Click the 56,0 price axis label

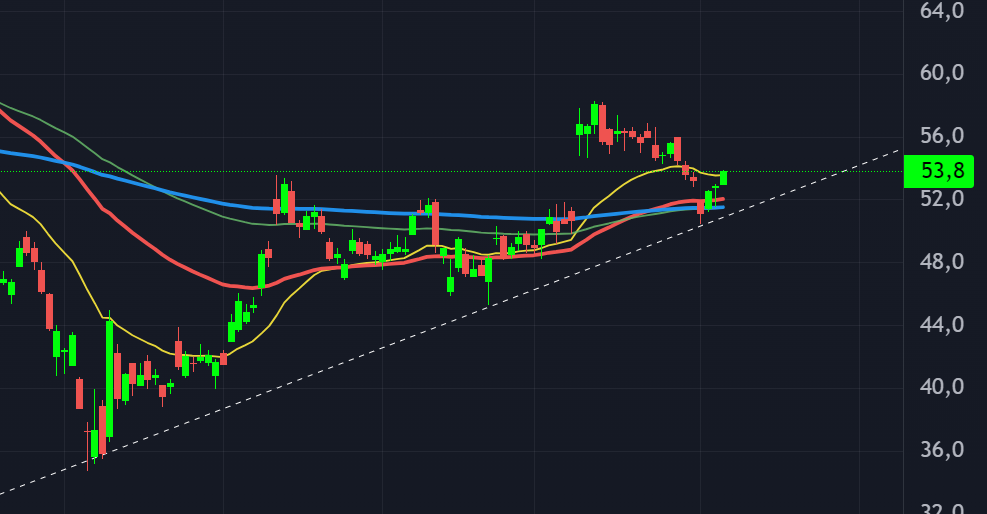click(942, 135)
